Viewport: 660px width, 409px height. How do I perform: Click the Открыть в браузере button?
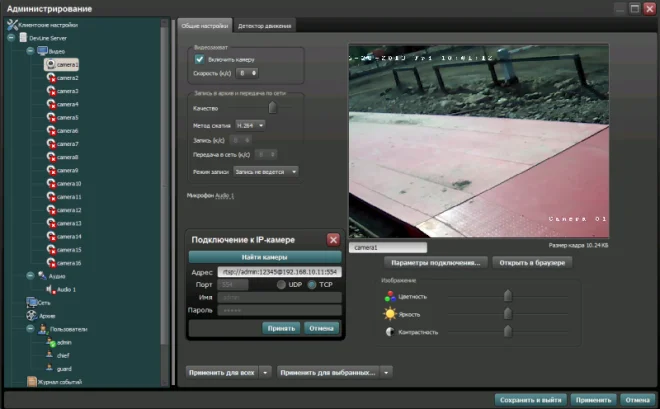click(531, 262)
